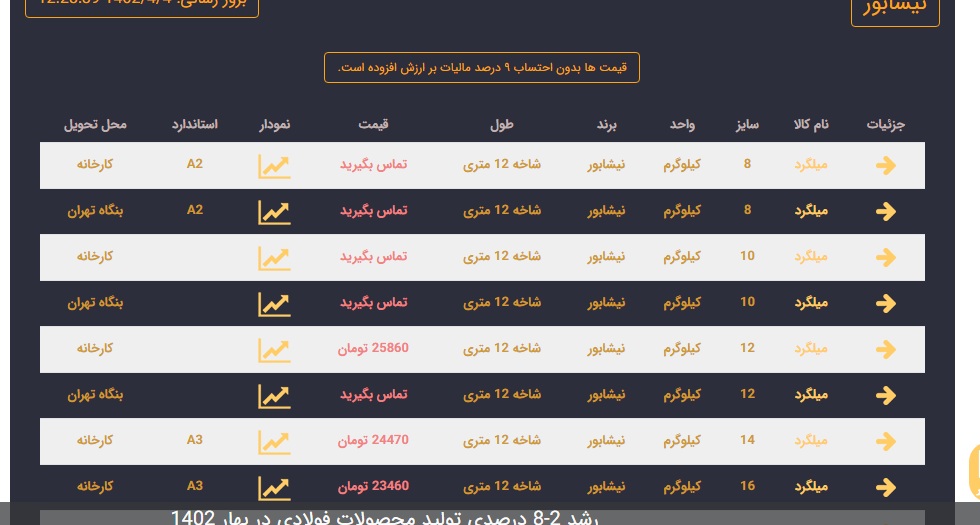Show price chart for size 14 rebar
This screenshot has height=525, width=980.
point(274,441)
